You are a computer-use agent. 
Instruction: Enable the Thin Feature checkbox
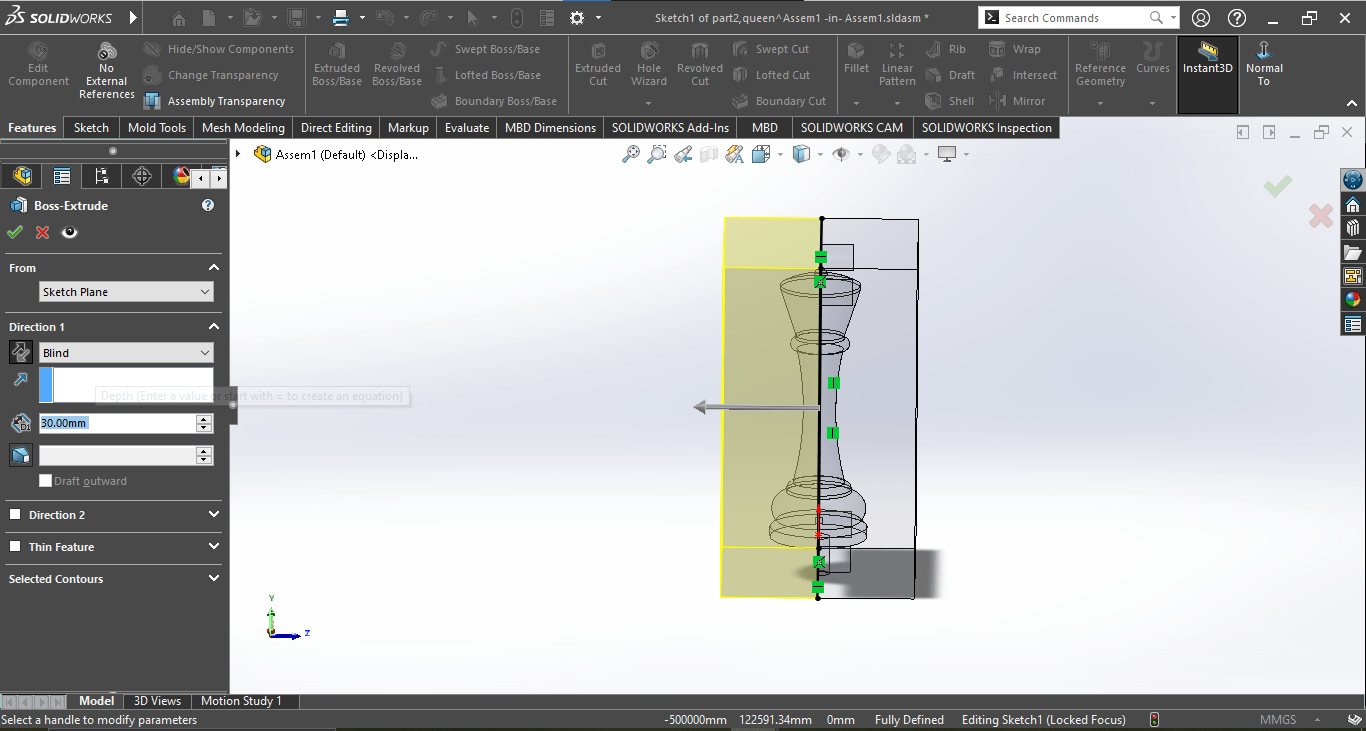[x=15, y=547]
